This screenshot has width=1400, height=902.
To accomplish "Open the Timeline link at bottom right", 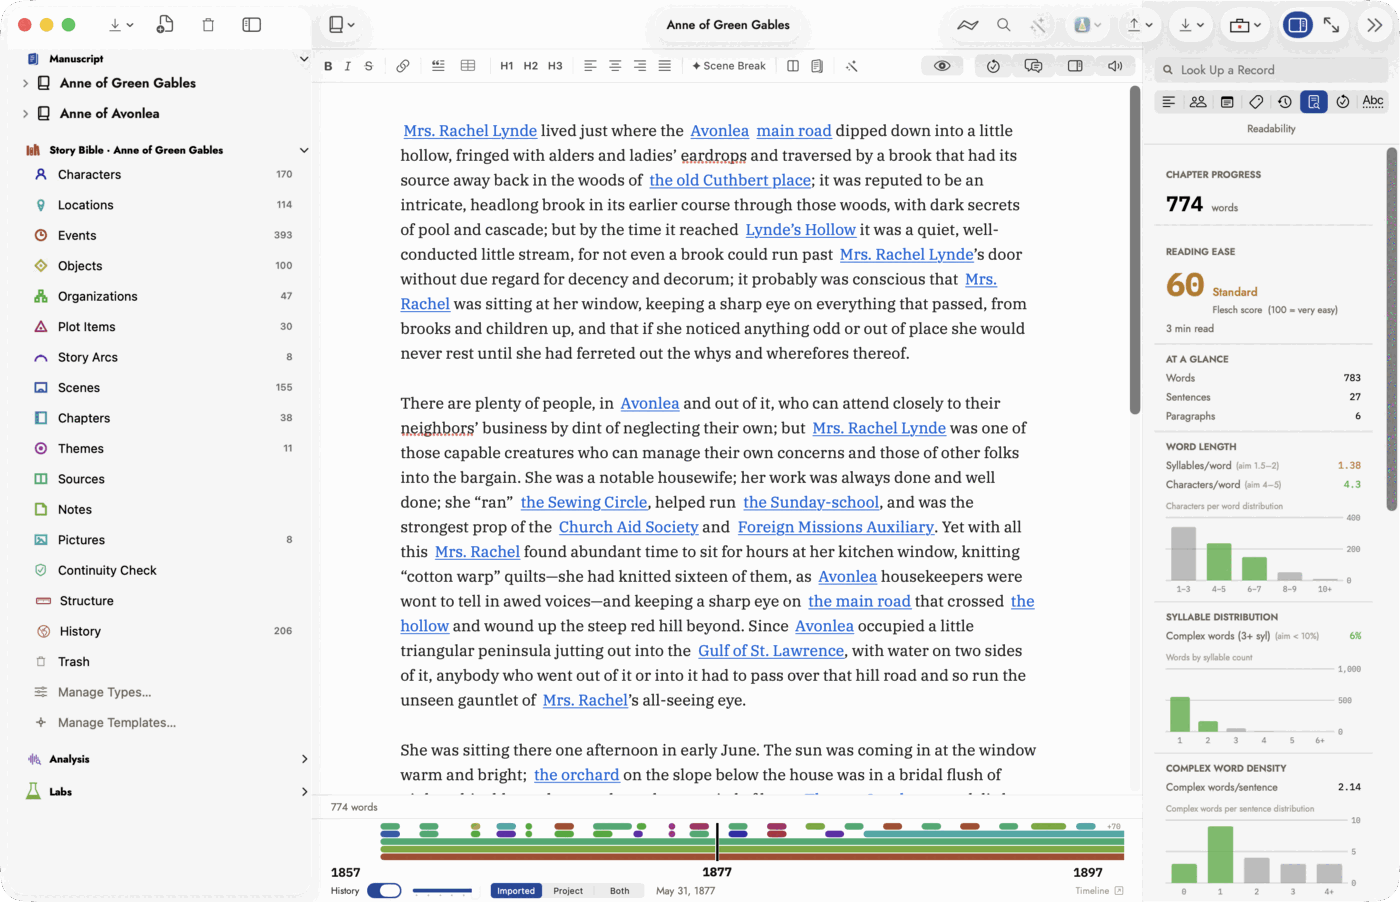I will click(x=1099, y=891).
